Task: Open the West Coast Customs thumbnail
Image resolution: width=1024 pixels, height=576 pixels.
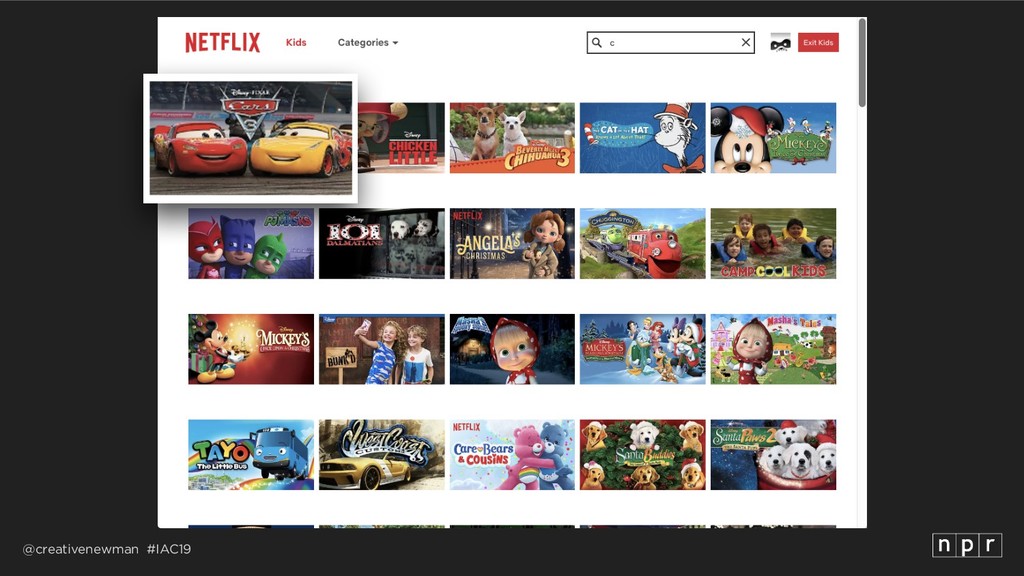Action: click(x=381, y=455)
